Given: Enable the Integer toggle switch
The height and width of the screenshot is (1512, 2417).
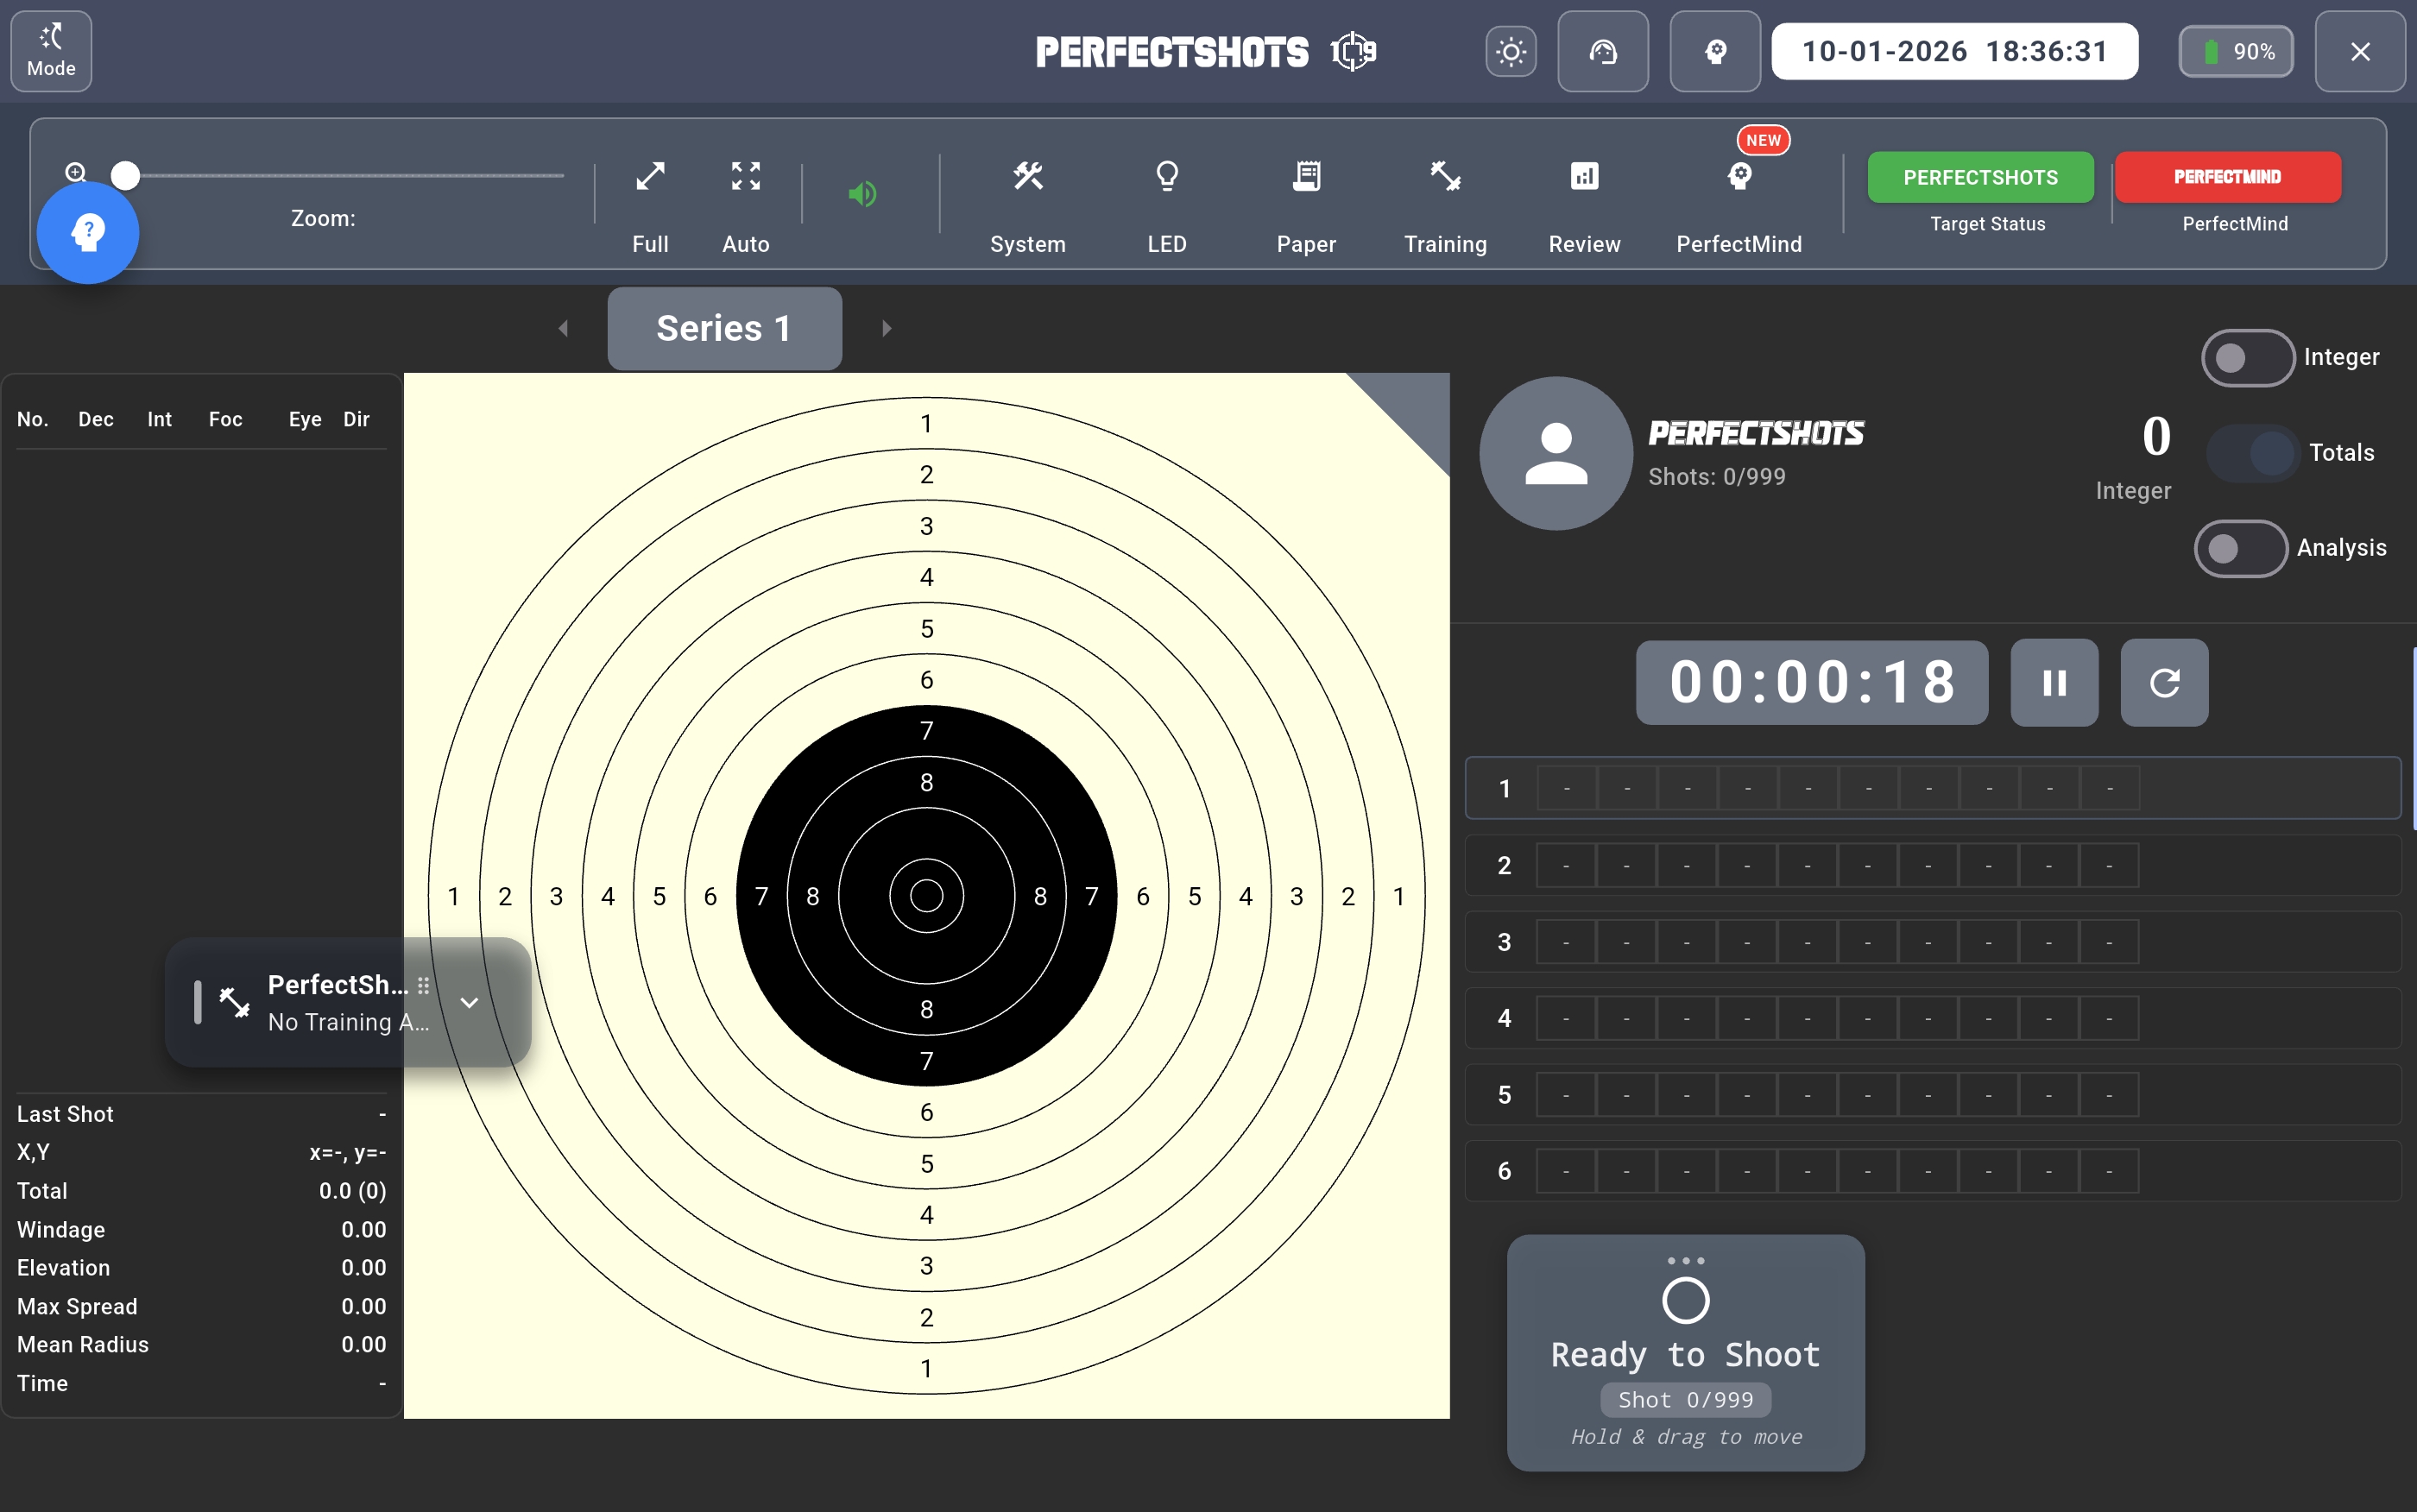Looking at the screenshot, I should click(2246, 358).
